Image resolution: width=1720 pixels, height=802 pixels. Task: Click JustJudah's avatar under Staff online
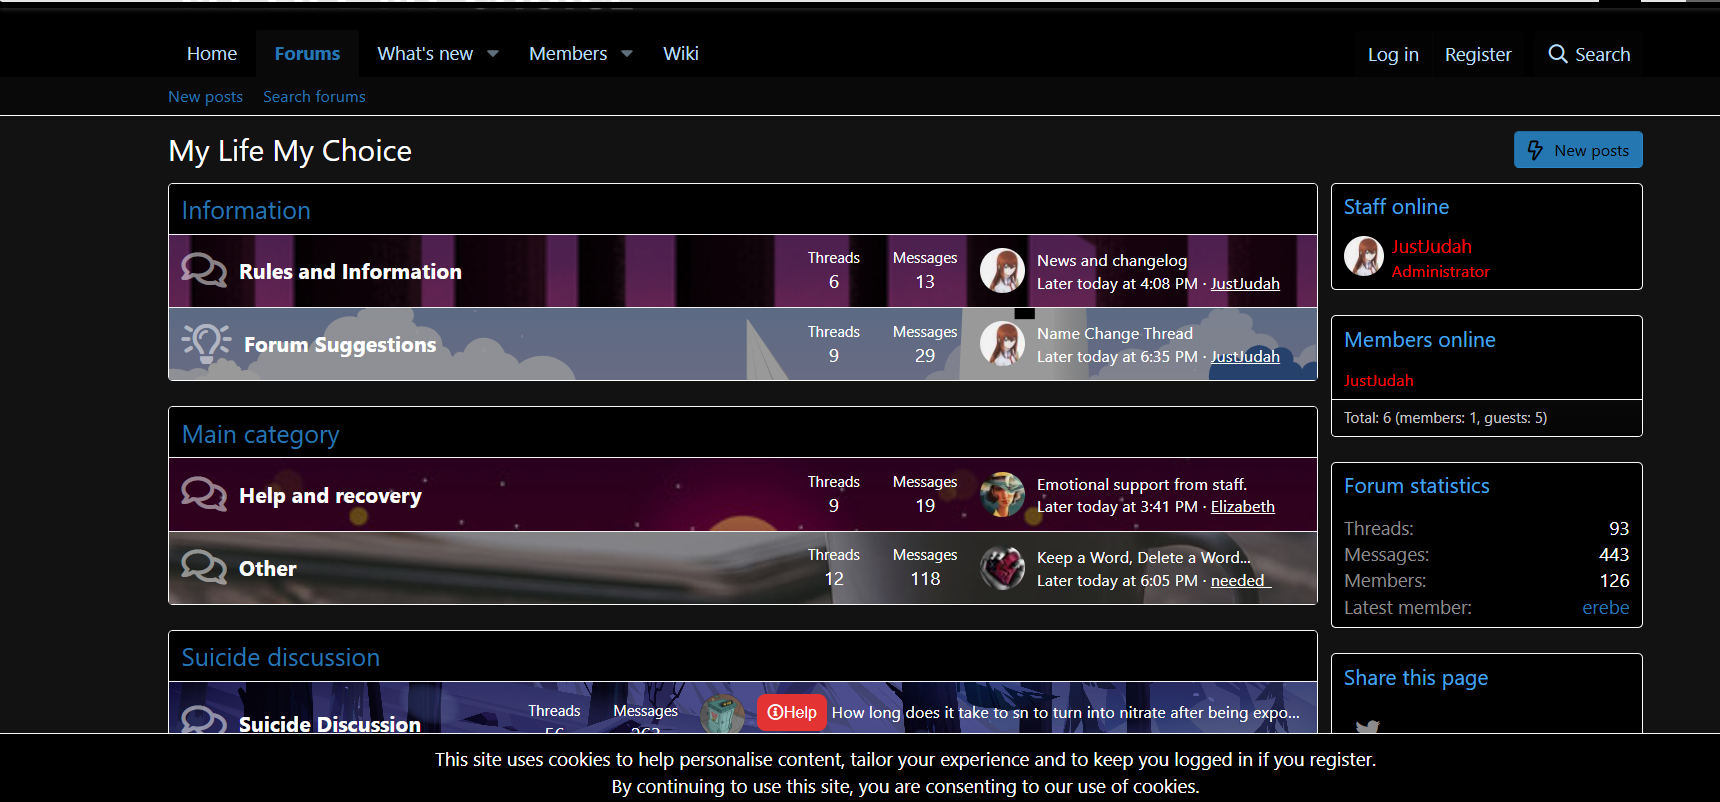tap(1364, 256)
